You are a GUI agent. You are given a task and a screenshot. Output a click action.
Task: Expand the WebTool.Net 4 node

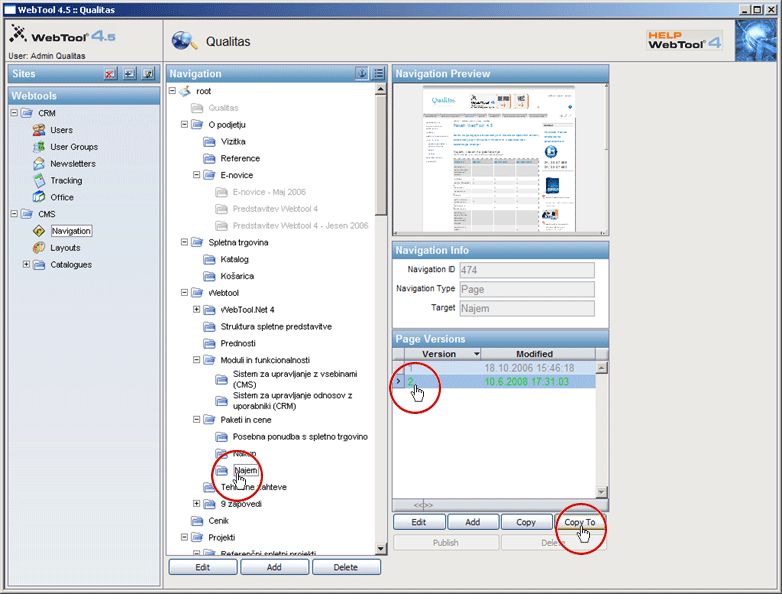(x=197, y=310)
